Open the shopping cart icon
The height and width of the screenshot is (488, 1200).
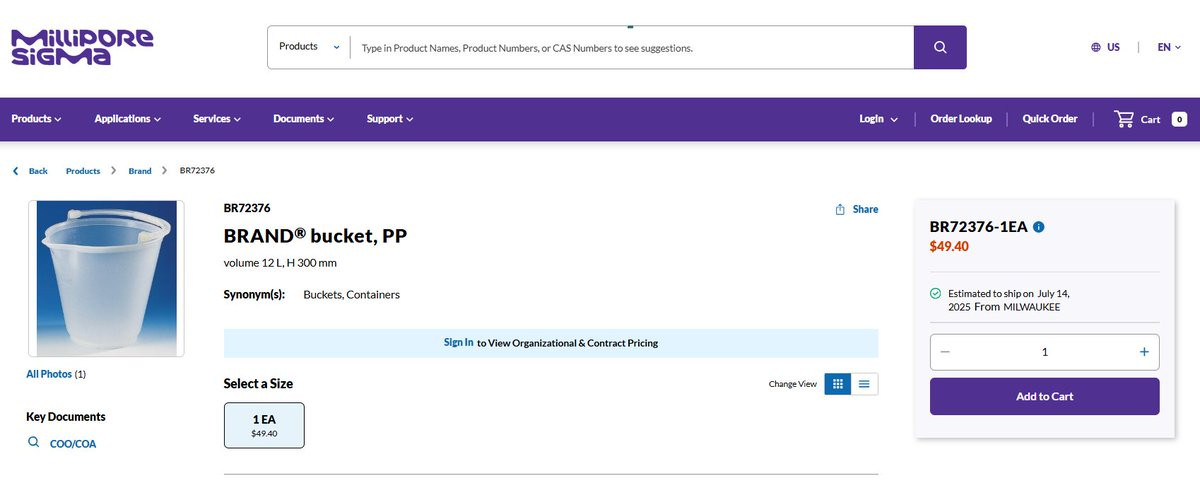[x=1124, y=118]
